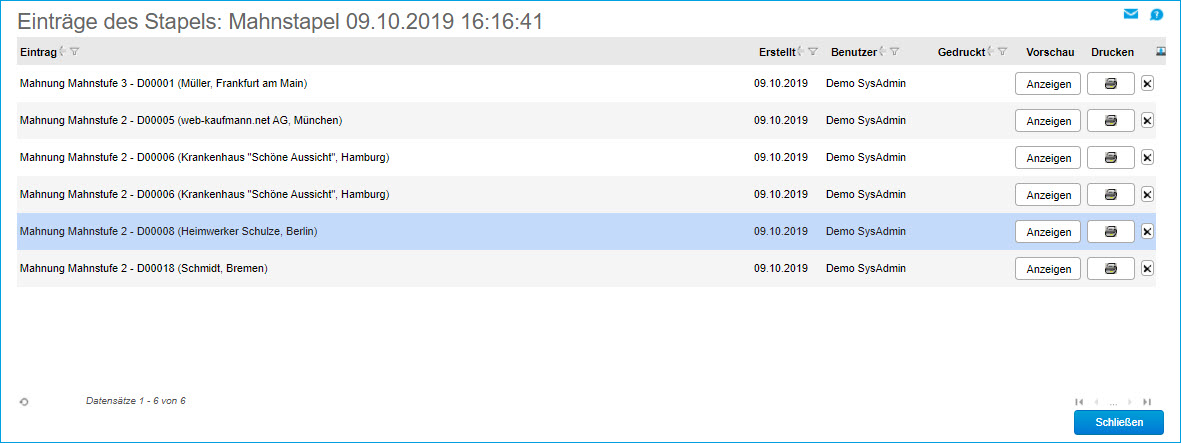Image resolution: width=1181 pixels, height=443 pixels.
Task: Close the dialog with Schließen
Action: [1118, 422]
